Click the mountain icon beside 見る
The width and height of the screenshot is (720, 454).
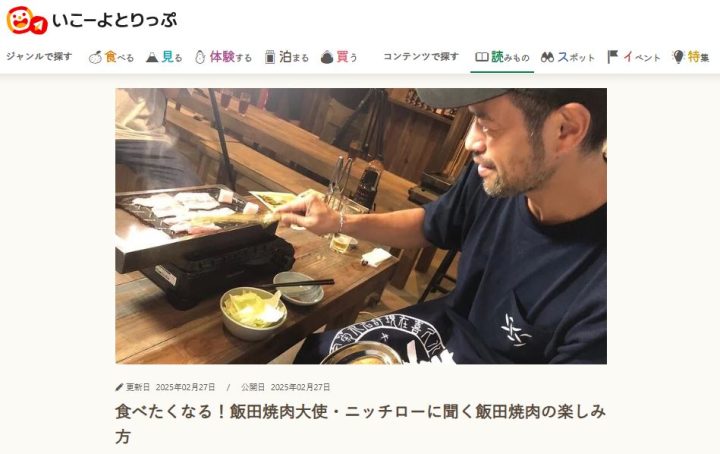point(152,57)
